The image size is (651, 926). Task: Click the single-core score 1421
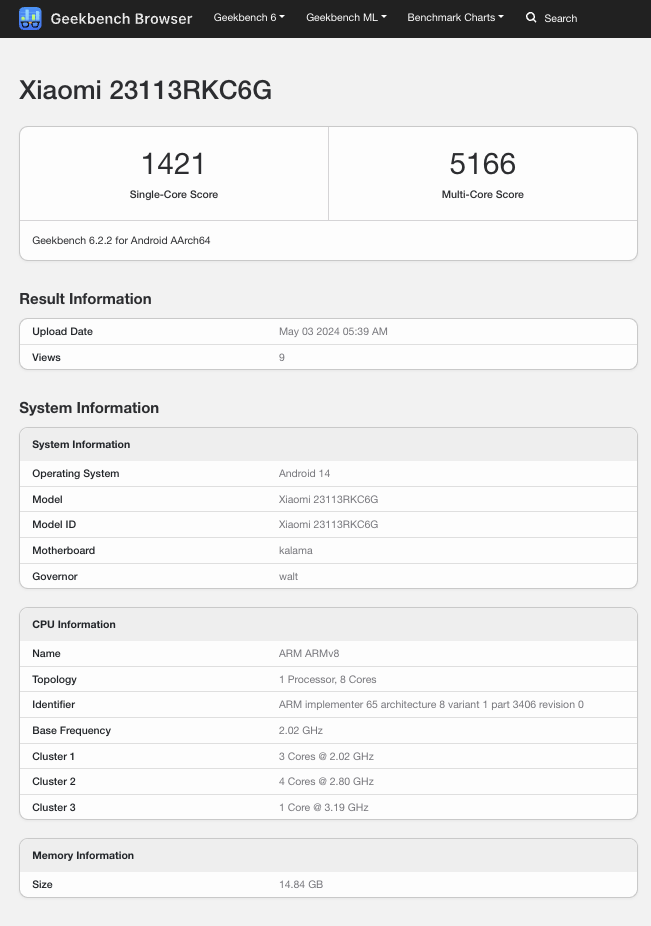(x=174, y=164)
